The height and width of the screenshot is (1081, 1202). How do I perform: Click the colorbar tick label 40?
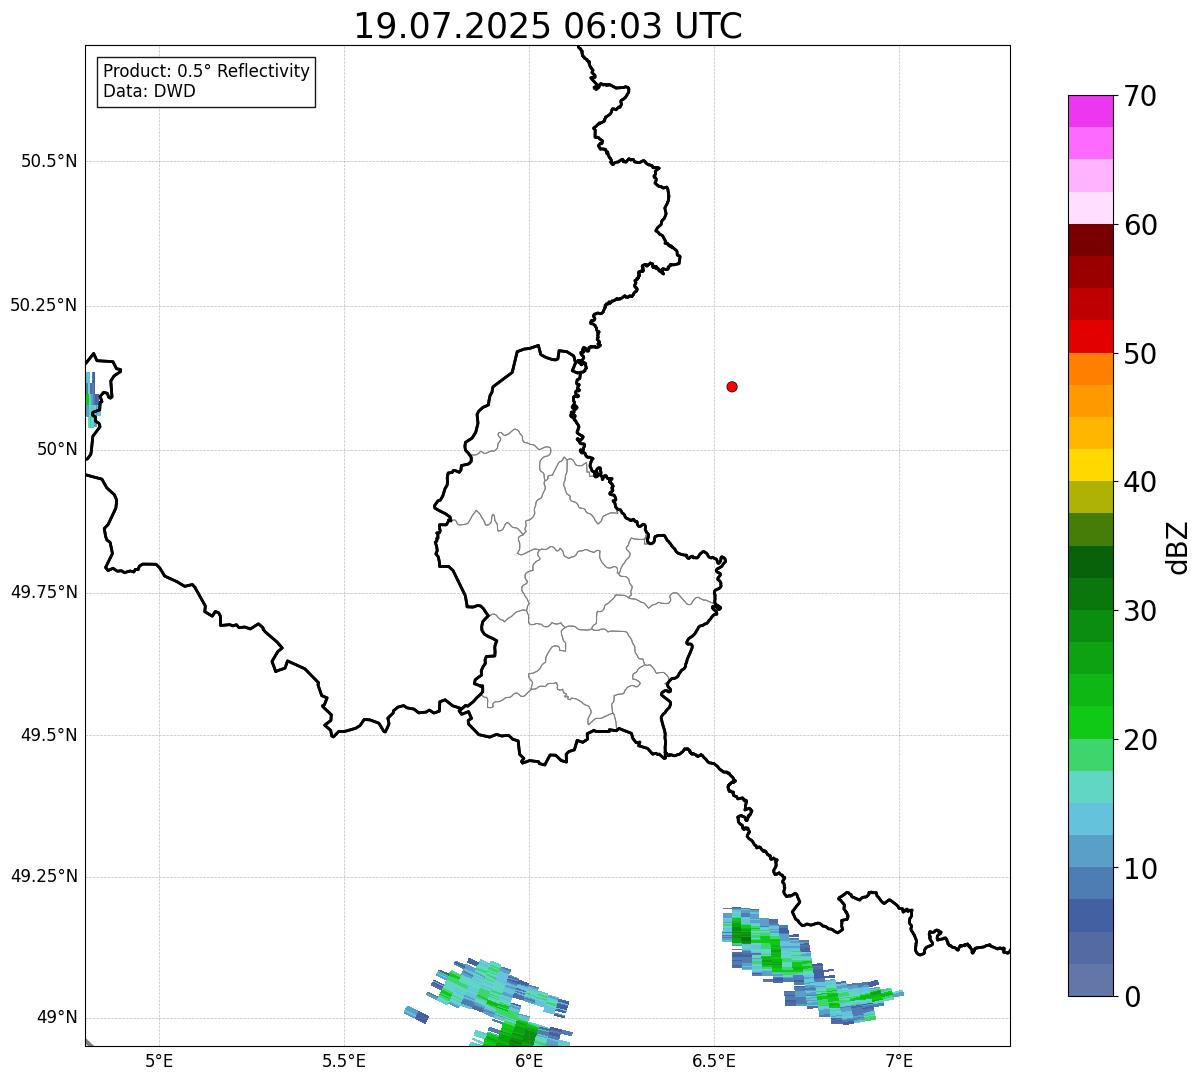(x=1140, y=482)
